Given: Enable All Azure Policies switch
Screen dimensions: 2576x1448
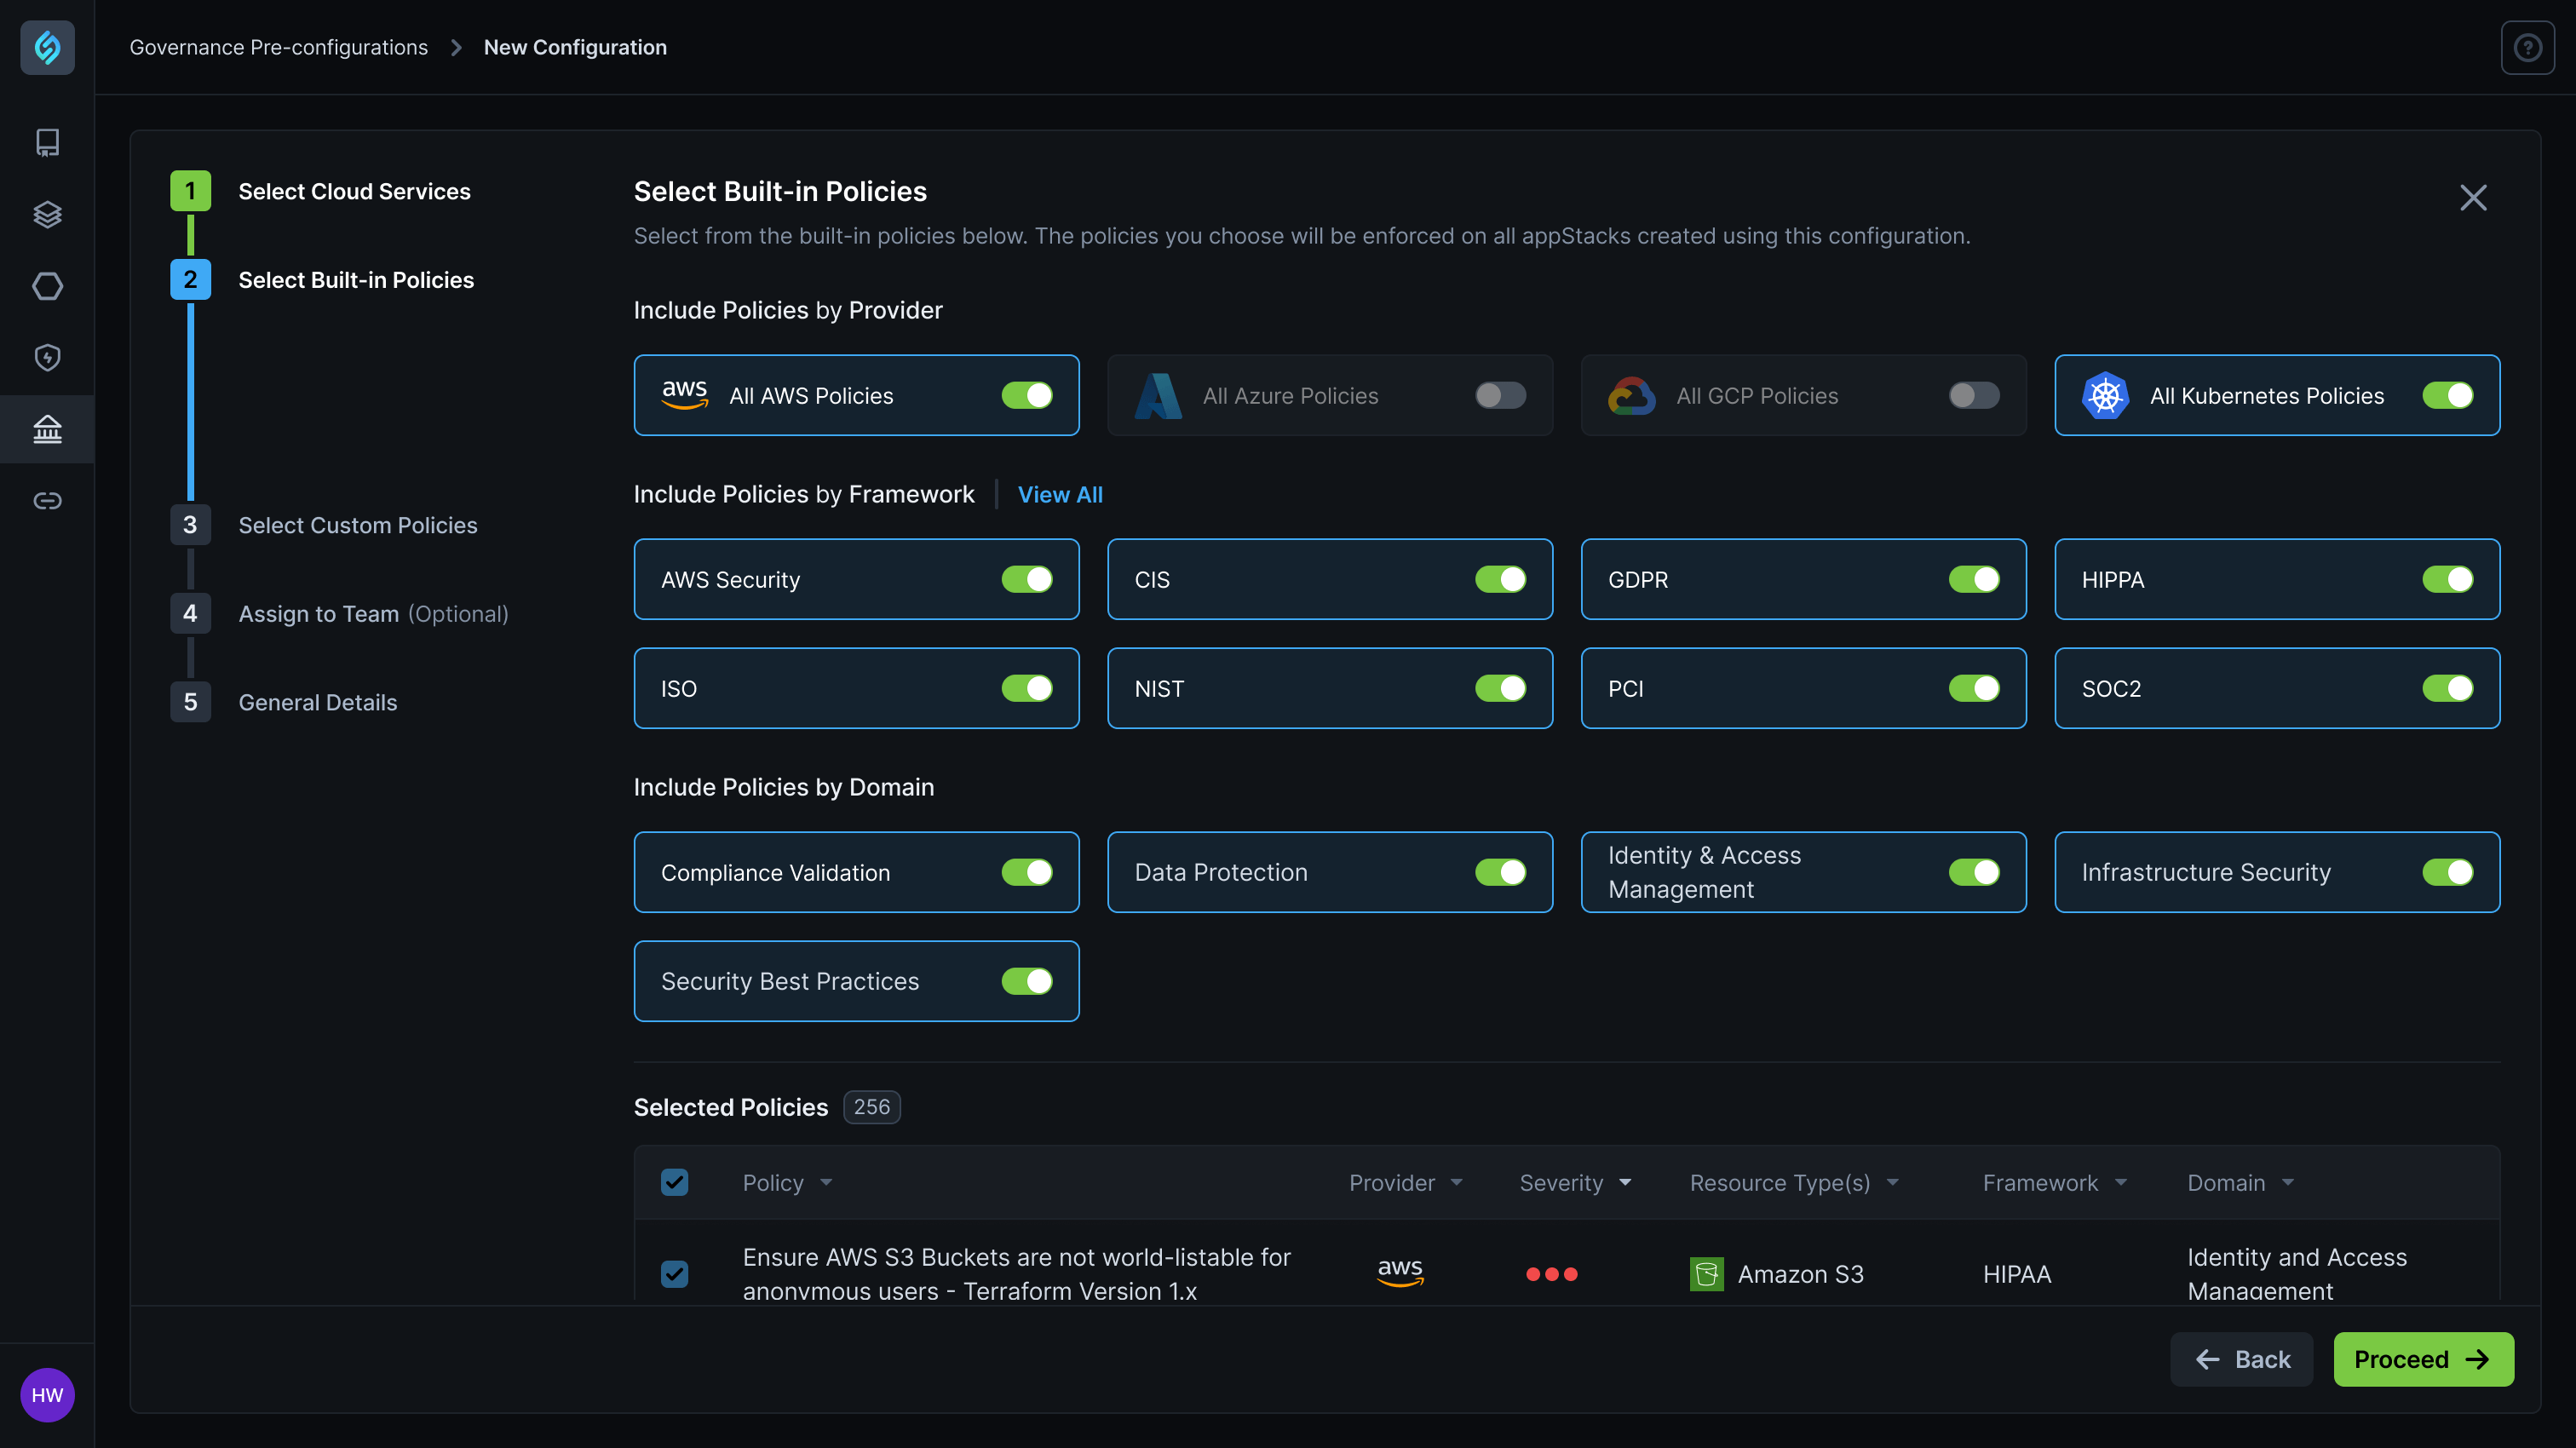Looking at the screenshot, I should [1500, 395].
